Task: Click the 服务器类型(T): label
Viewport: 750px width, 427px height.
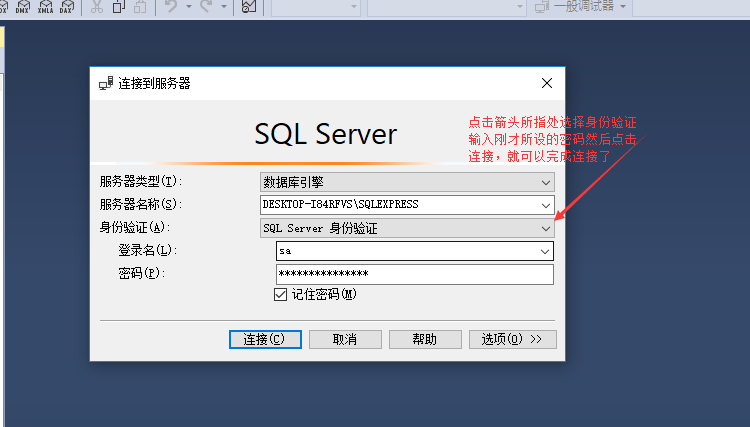Action: pos(141,182)
